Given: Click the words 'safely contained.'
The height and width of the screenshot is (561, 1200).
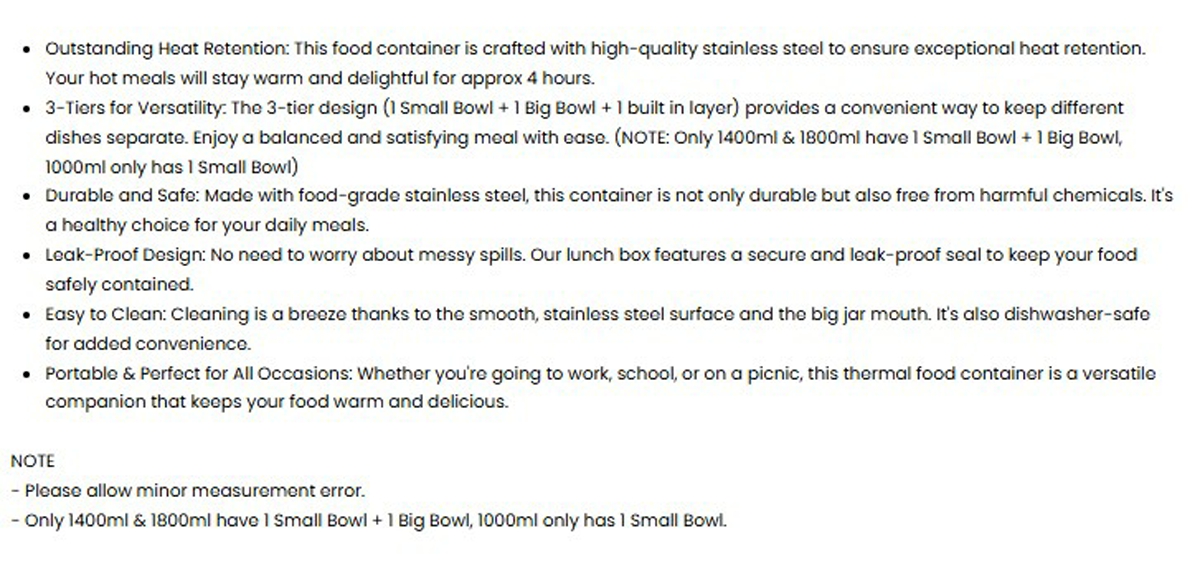Looking at the screenshot, I should click(119, 284).
